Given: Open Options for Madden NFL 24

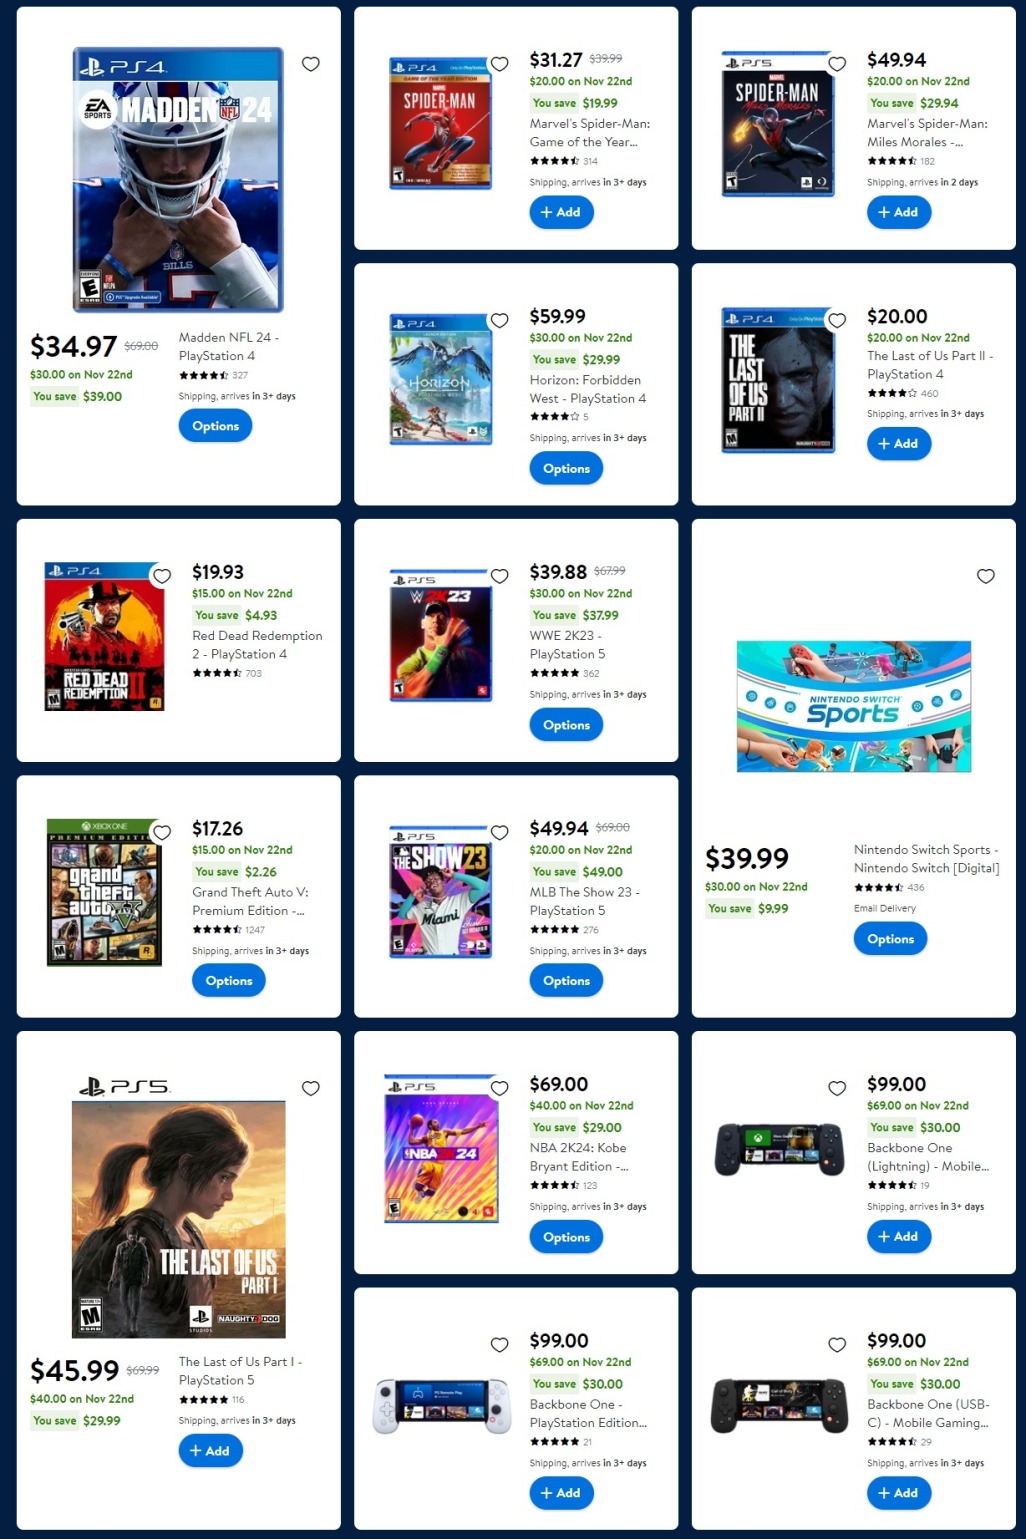Looking at the screenshot, I should coord(215,426).
